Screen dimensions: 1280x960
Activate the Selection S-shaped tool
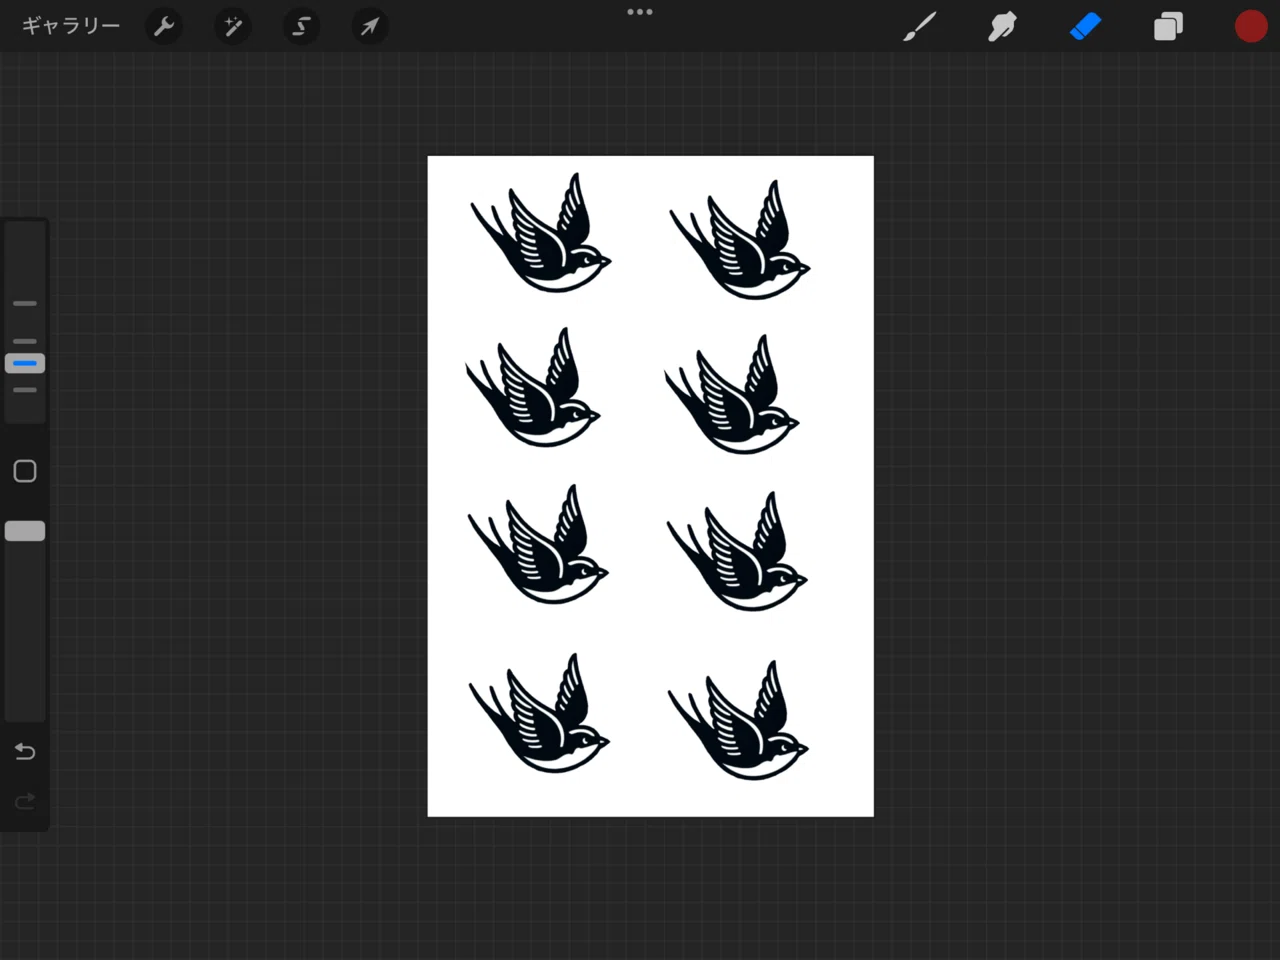coord(301,27)
